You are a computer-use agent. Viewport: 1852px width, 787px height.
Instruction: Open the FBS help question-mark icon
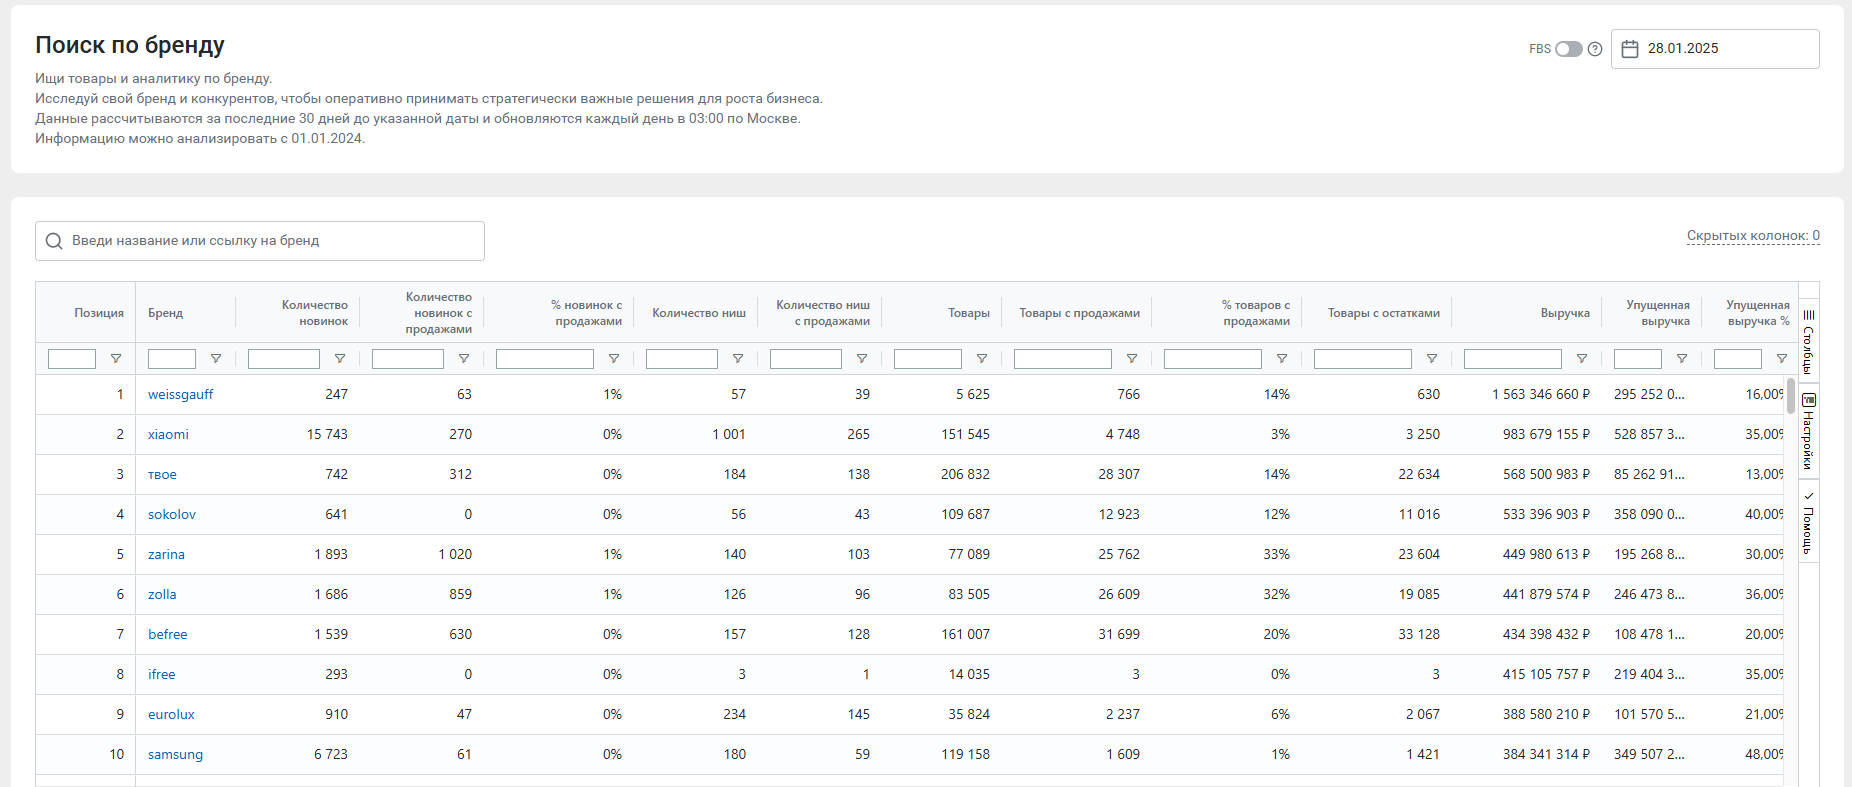pyautogui.click(x=1595, y=49)
